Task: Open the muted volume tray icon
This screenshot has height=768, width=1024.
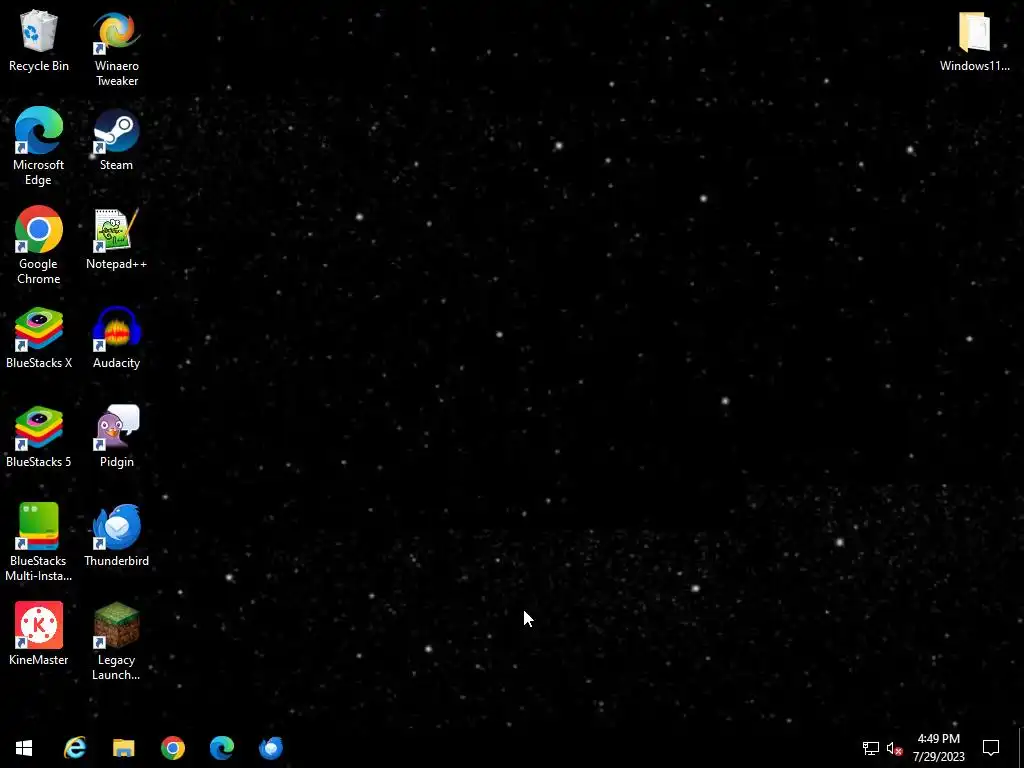Action: [x=894, y=748]
